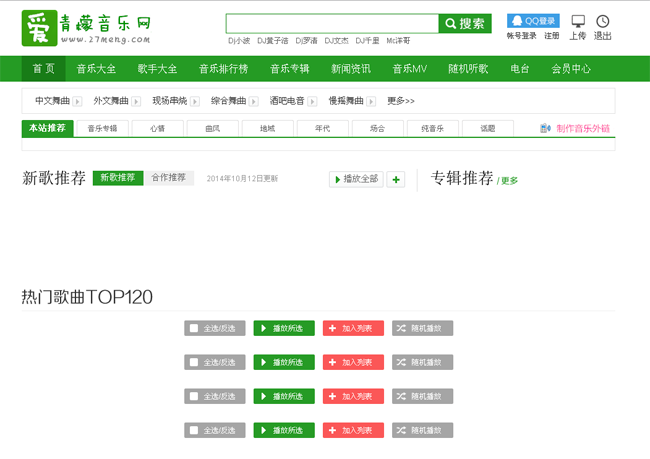The image size is (650, 459).
Task: Switch to the 心情 tab
Action: coord(158,129)
